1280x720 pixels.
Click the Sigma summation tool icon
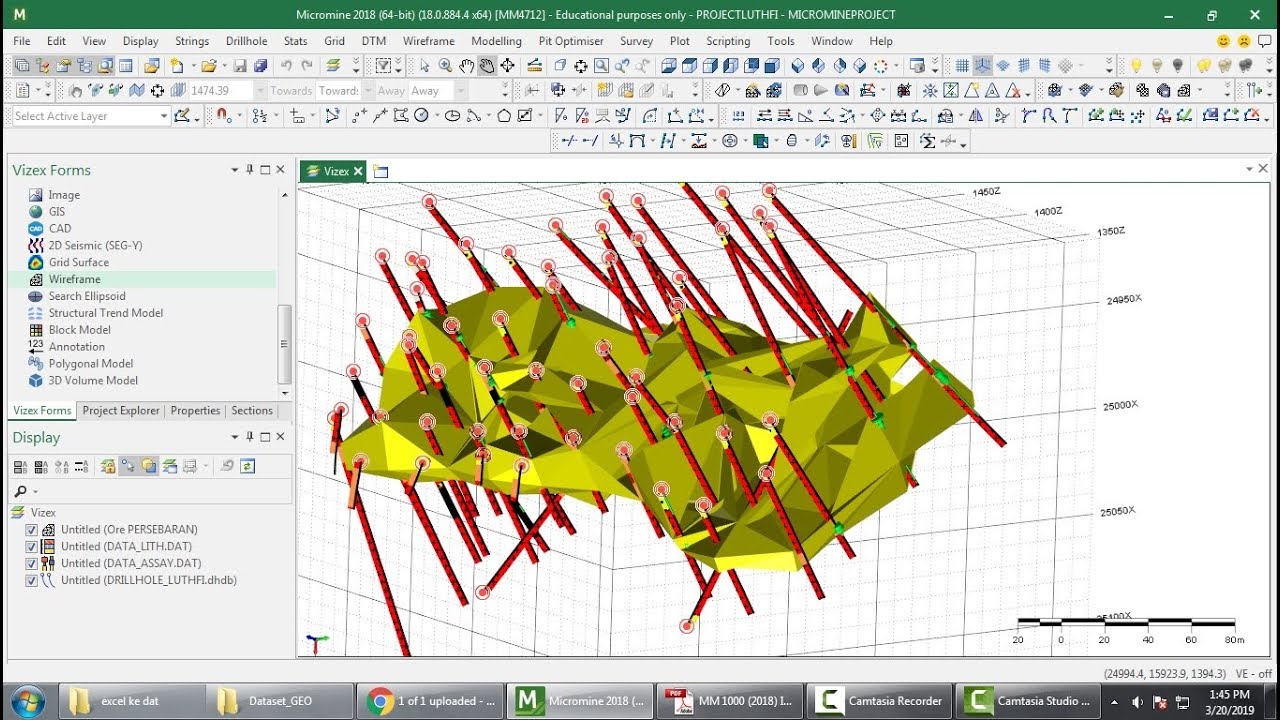(927, 141)
